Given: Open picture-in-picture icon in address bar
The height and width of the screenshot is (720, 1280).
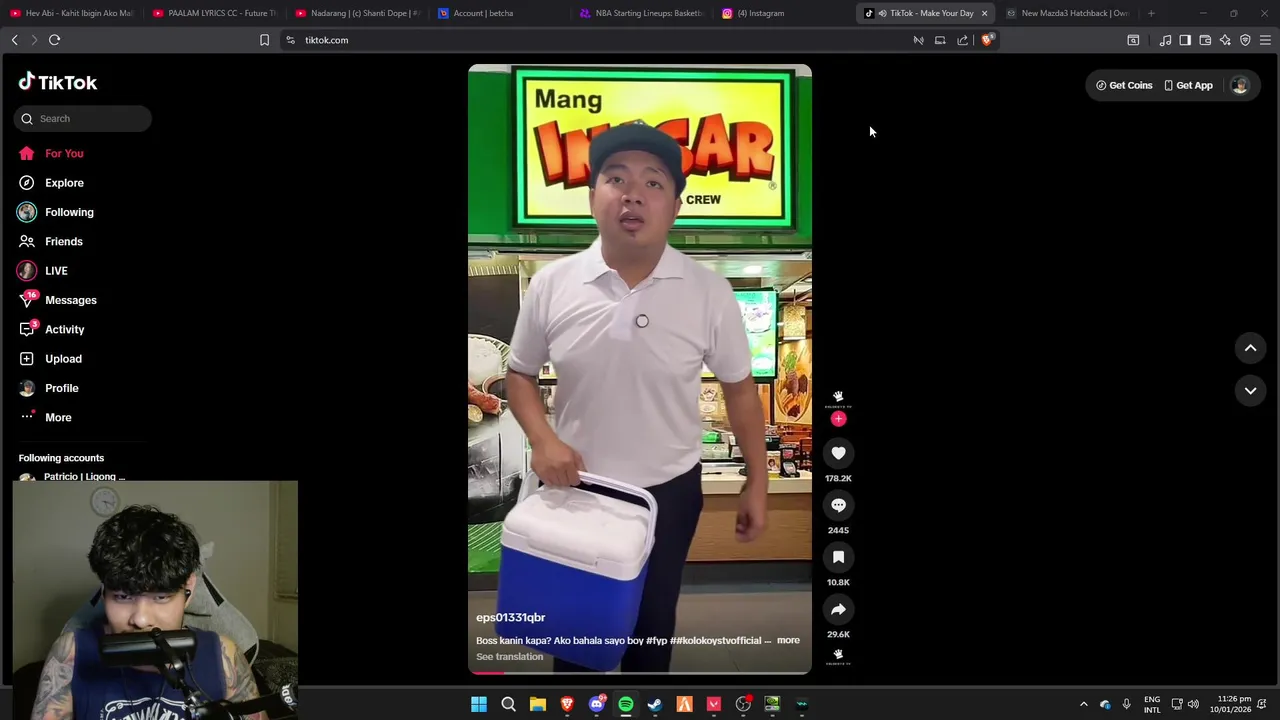Looking at the screenshot, I should click(940, 40).
